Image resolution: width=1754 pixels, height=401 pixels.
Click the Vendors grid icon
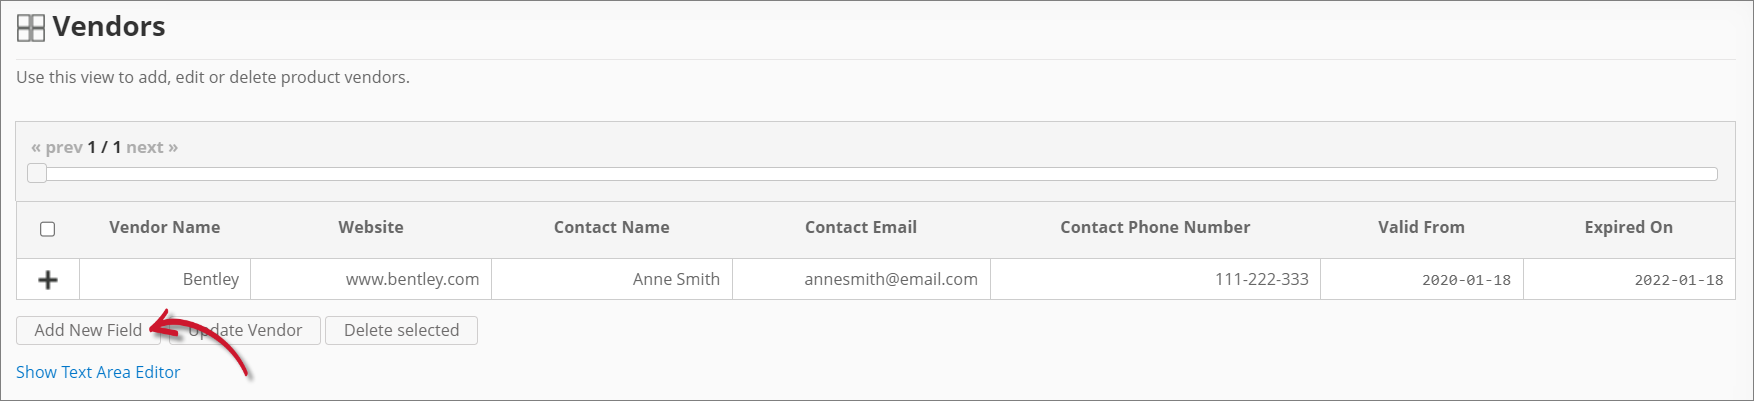[31, 28]
